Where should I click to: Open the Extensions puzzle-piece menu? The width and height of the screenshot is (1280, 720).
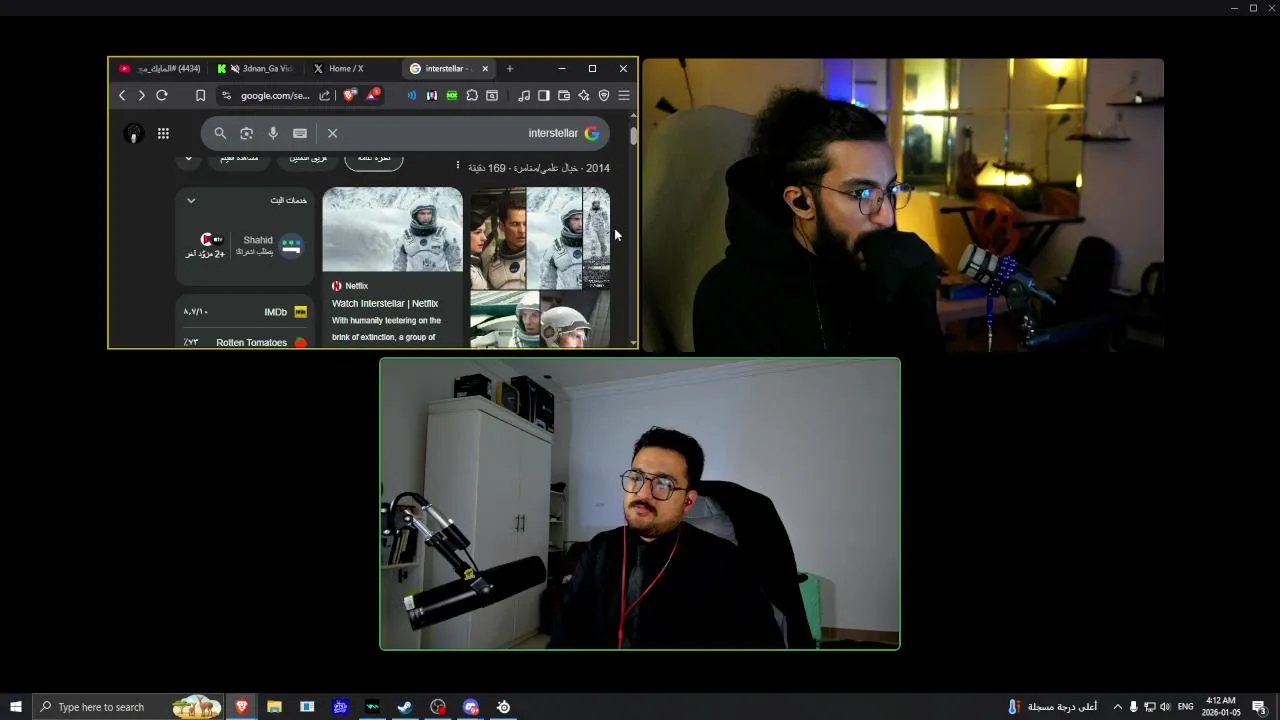(472, 96)
